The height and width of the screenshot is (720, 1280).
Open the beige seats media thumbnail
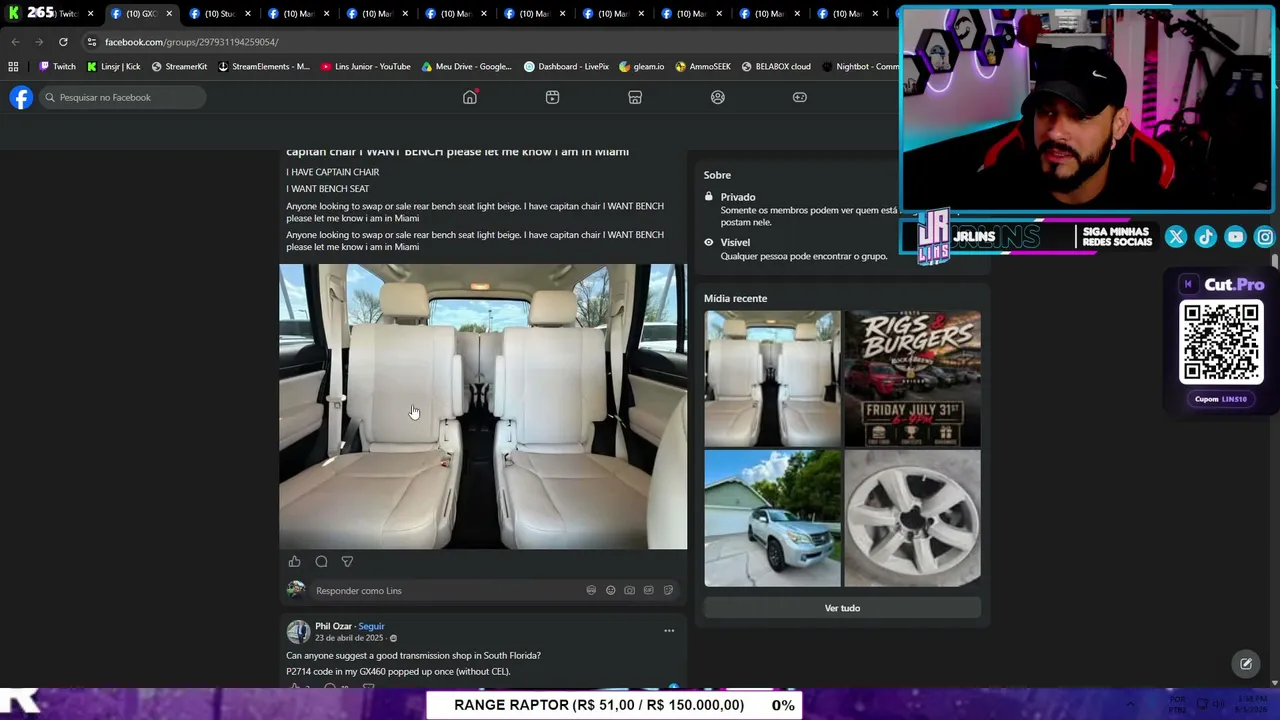tap(772, 378)
